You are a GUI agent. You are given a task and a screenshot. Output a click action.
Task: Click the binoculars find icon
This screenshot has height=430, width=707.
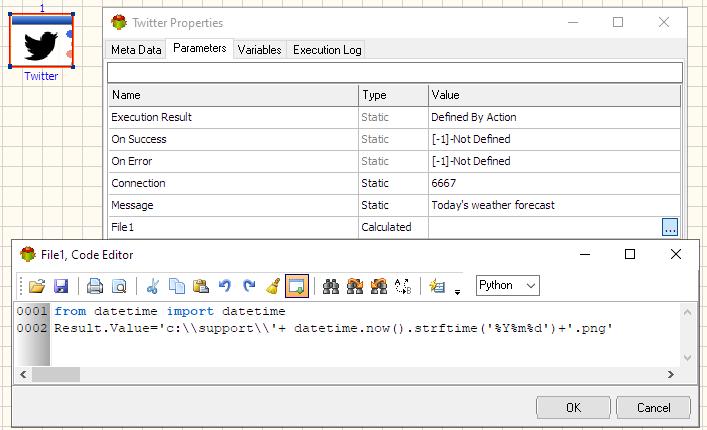click(331, 286)
